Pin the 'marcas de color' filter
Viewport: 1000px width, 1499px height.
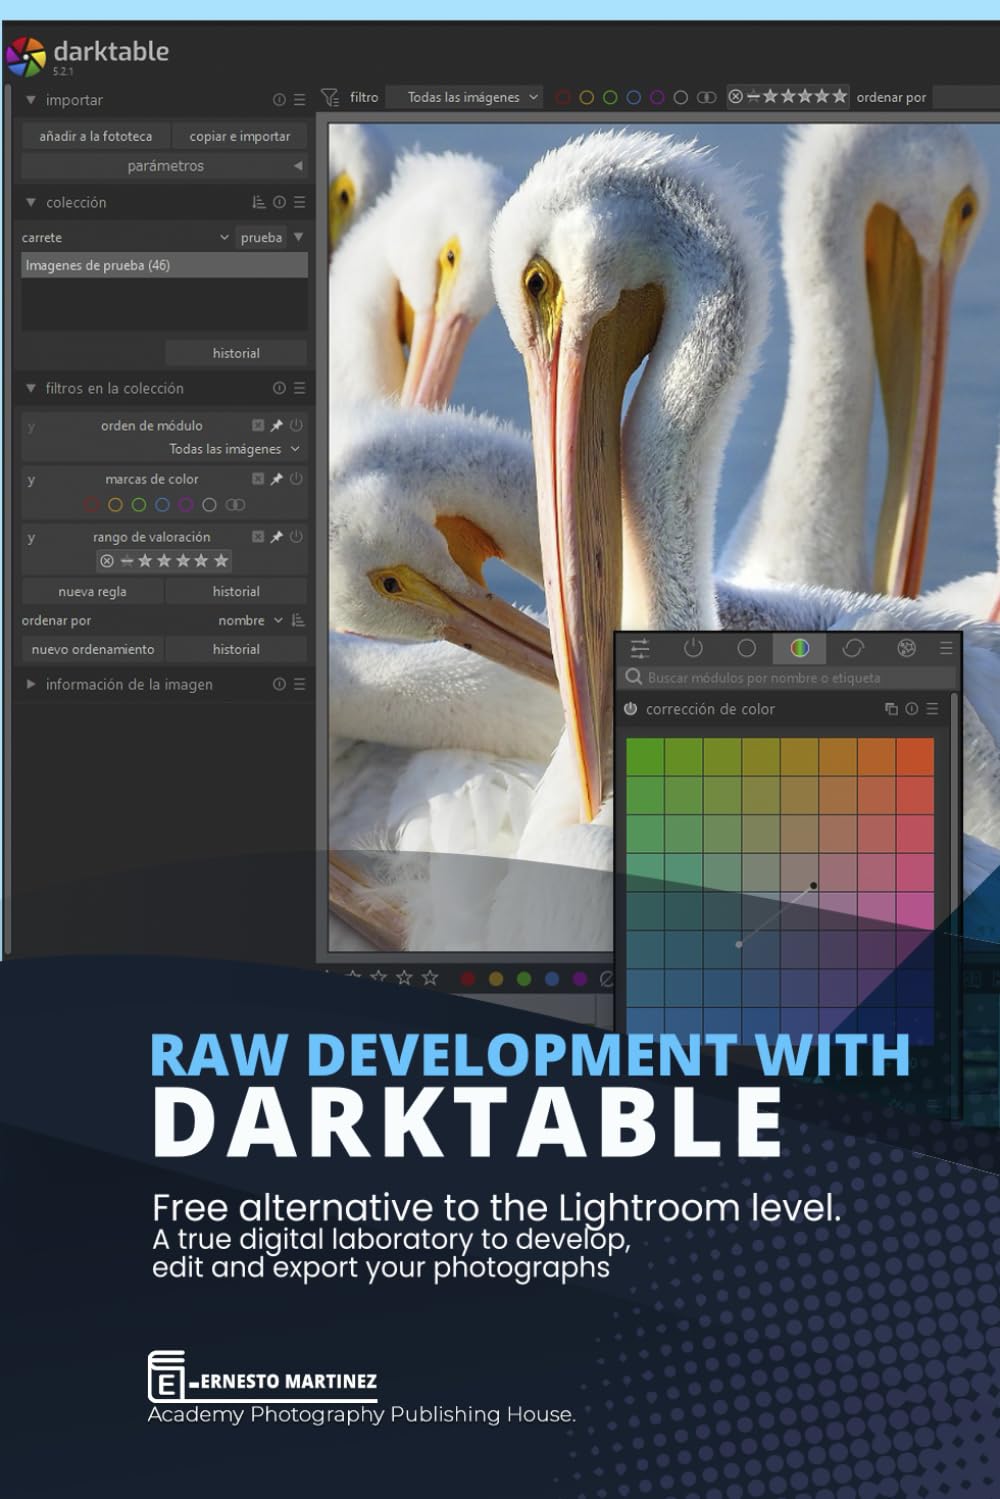click(277, 479)
